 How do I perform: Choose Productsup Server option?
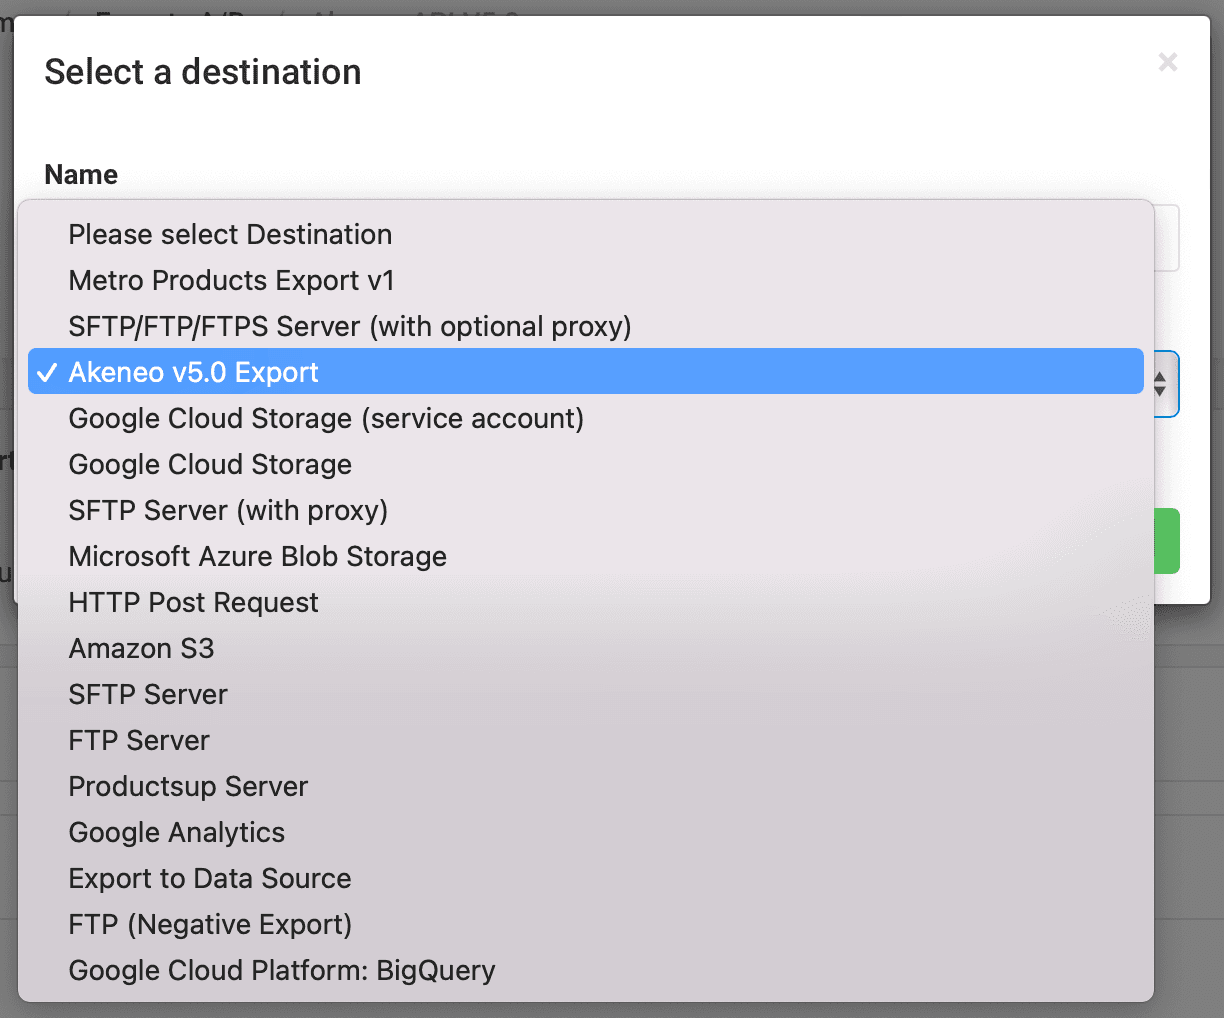pos(188,786)
